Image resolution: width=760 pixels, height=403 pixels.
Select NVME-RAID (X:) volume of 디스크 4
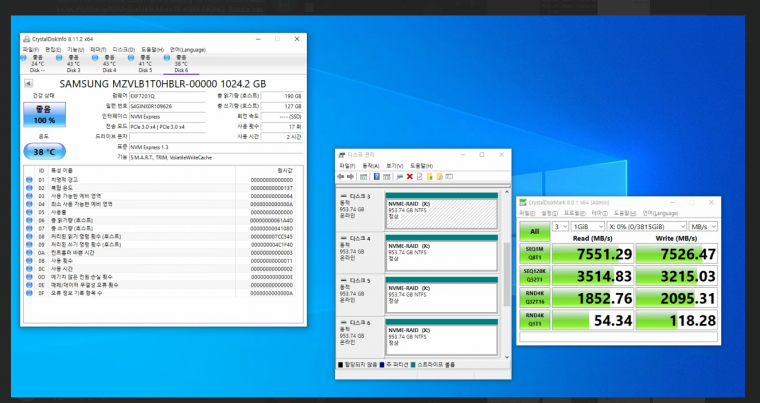click(x=442, y=256)
